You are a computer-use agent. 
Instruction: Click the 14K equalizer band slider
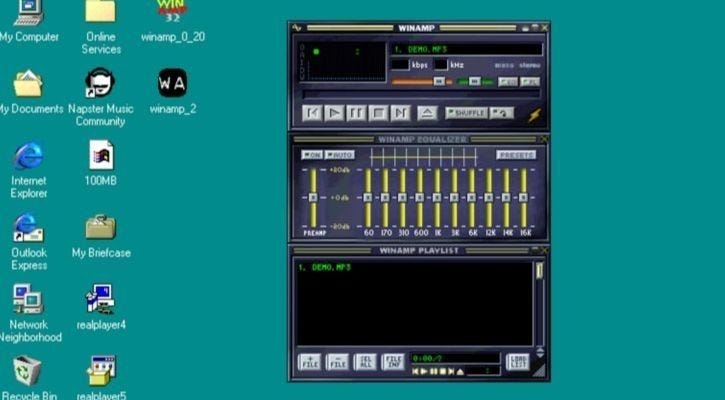click(506, 197)
